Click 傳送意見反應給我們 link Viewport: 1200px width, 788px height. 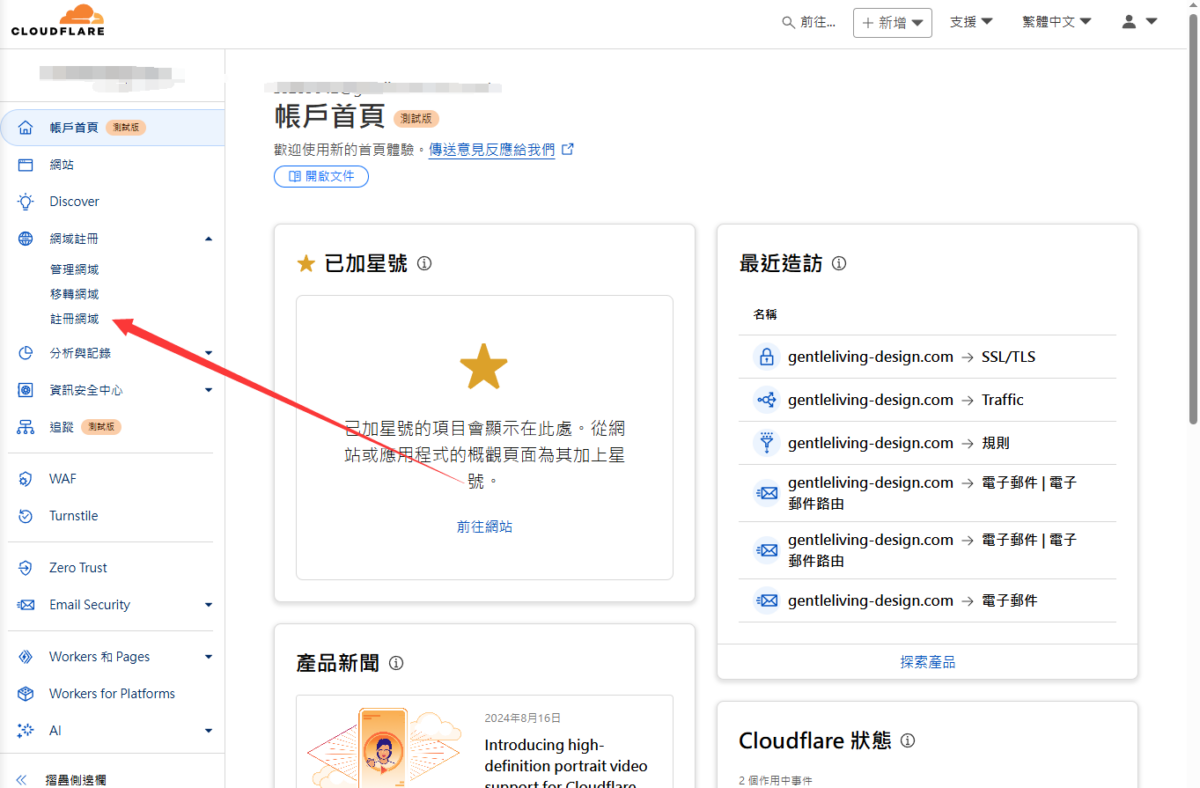(492, 150)
